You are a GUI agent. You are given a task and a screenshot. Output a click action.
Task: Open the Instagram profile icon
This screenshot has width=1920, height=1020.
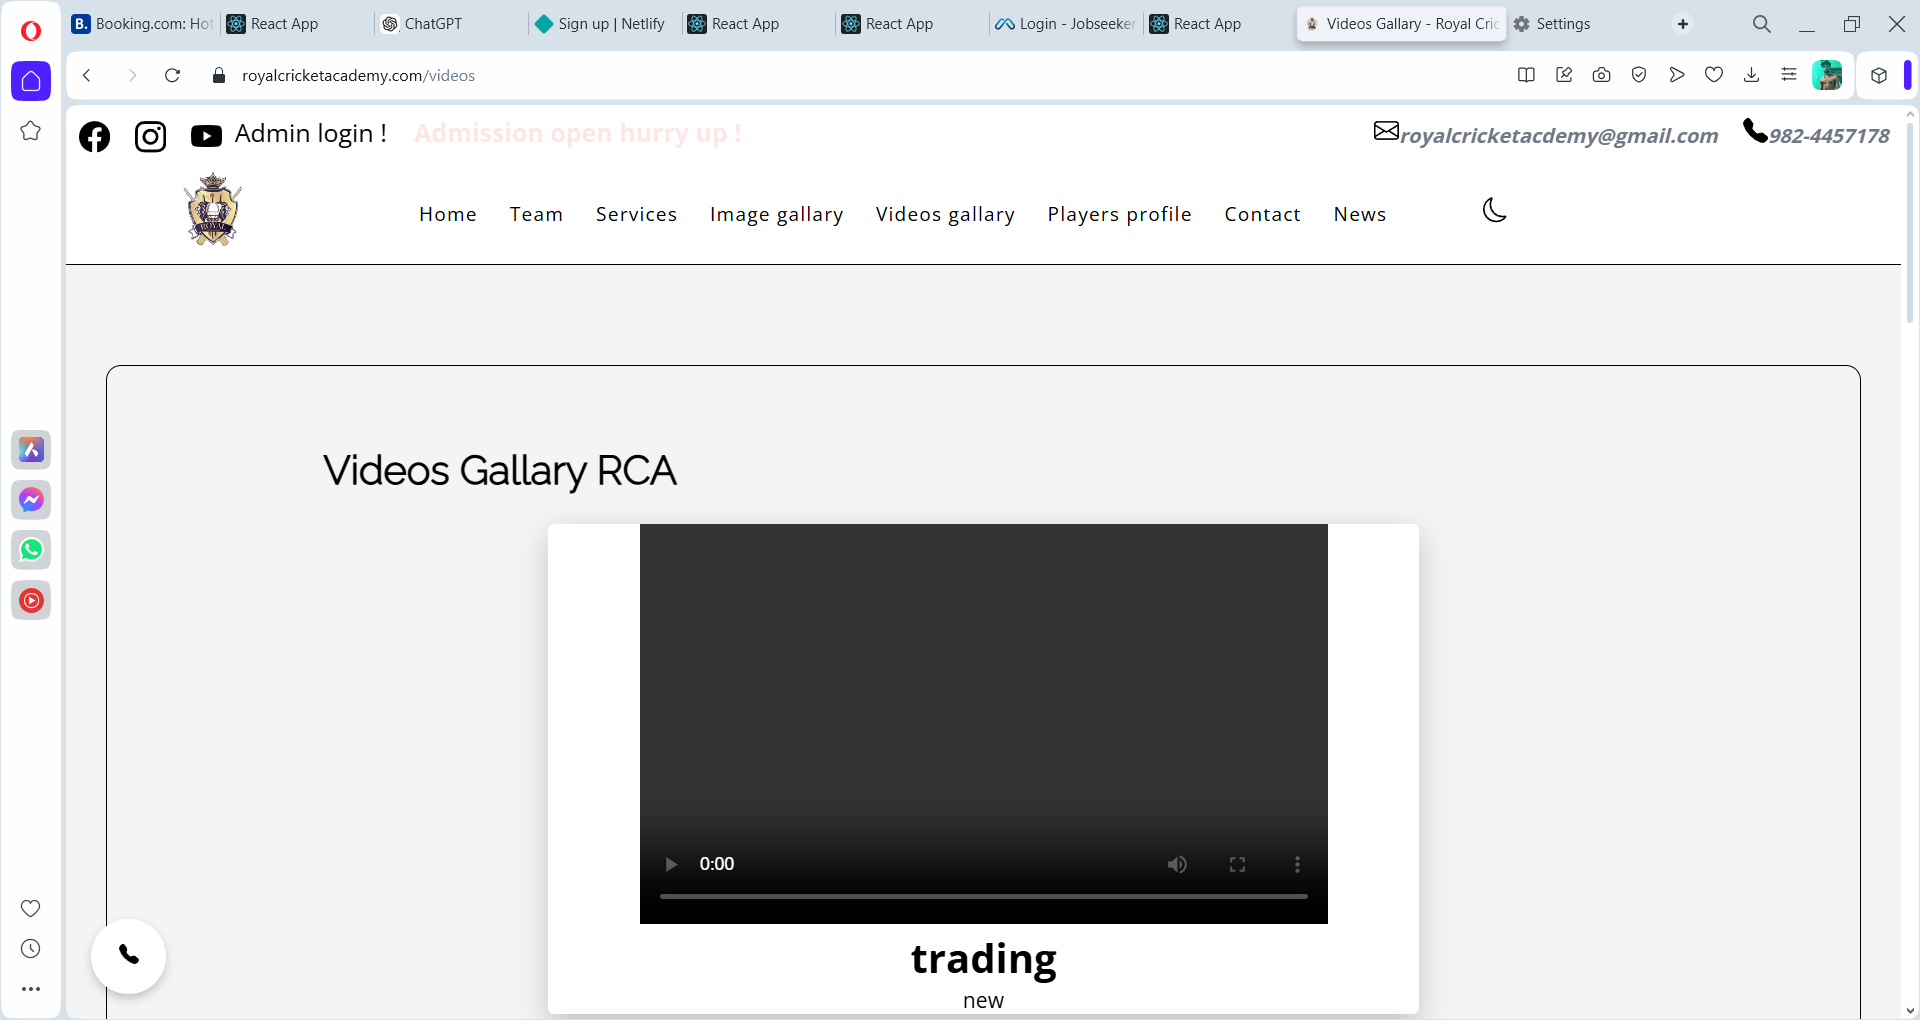[151, 136]
